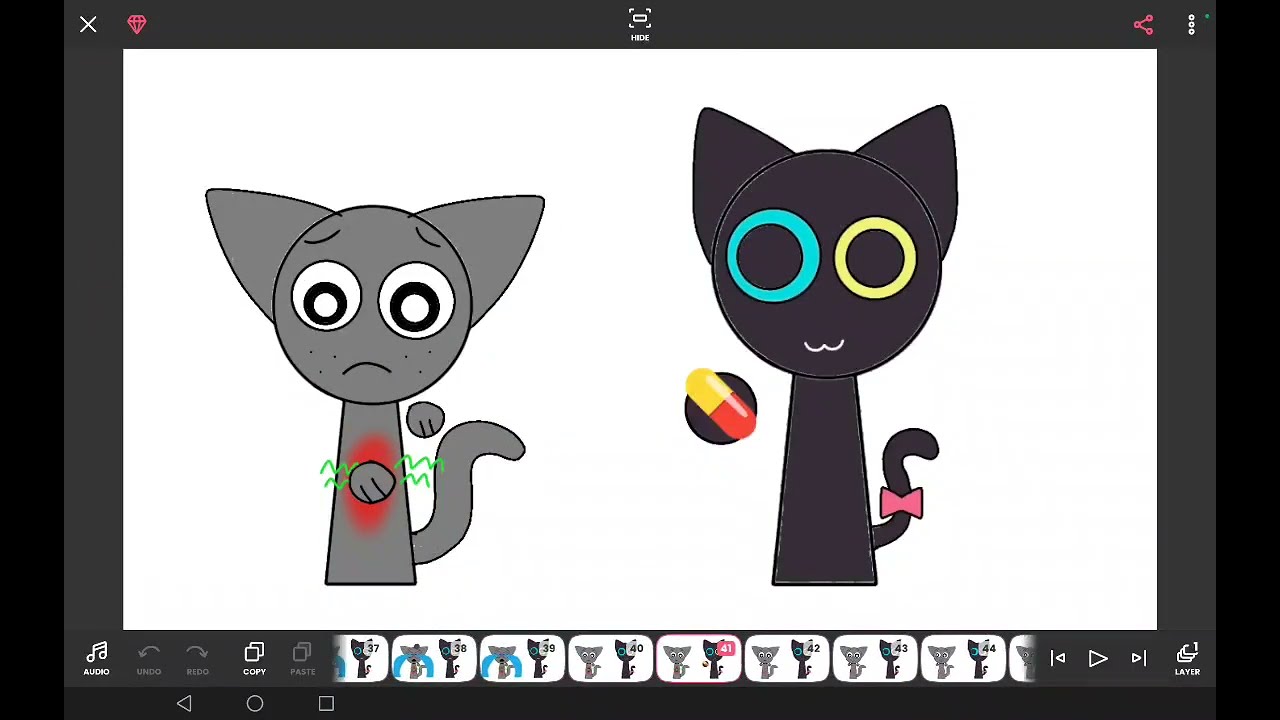Viewport: 1280px width, 720px height.
Task: Share the animation project
Action: tap(1143, 25)
